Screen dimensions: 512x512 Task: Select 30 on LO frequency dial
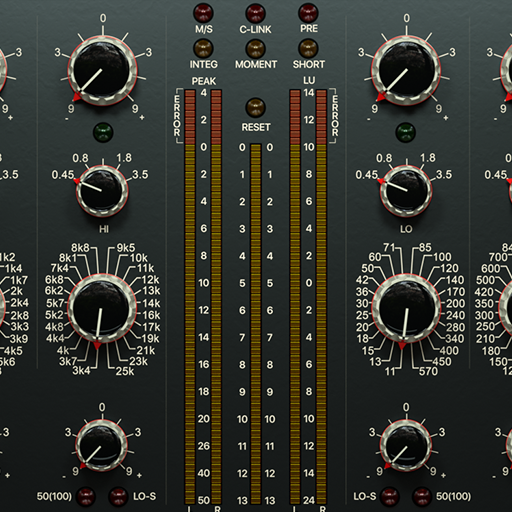coord(362,303)
